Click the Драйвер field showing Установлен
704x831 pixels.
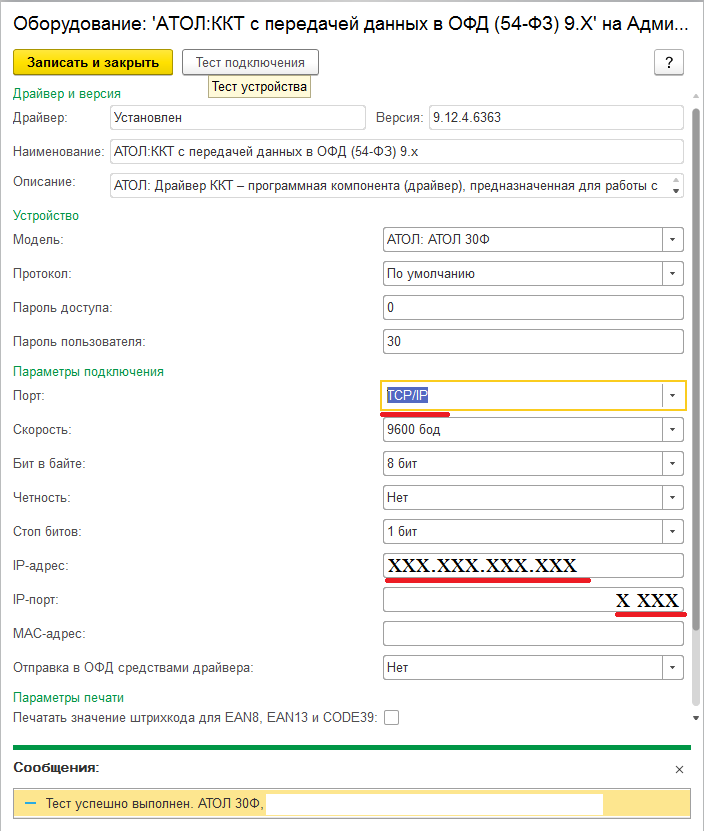237,118
